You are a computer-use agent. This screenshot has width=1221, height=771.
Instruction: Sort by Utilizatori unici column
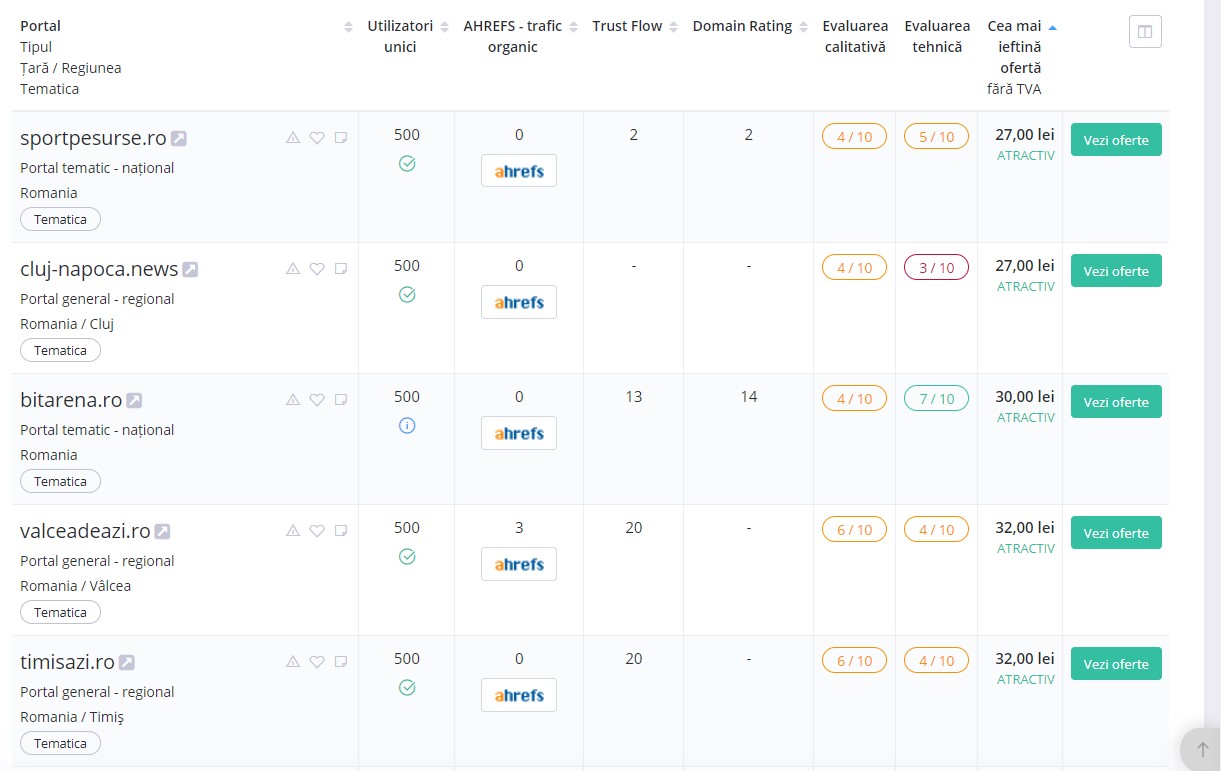tap(445, 27)
